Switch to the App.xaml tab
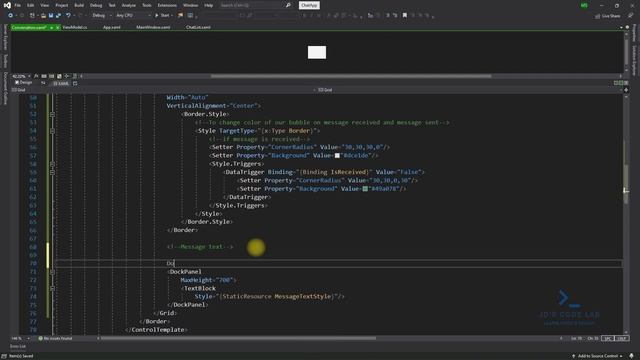 point(111,27)
